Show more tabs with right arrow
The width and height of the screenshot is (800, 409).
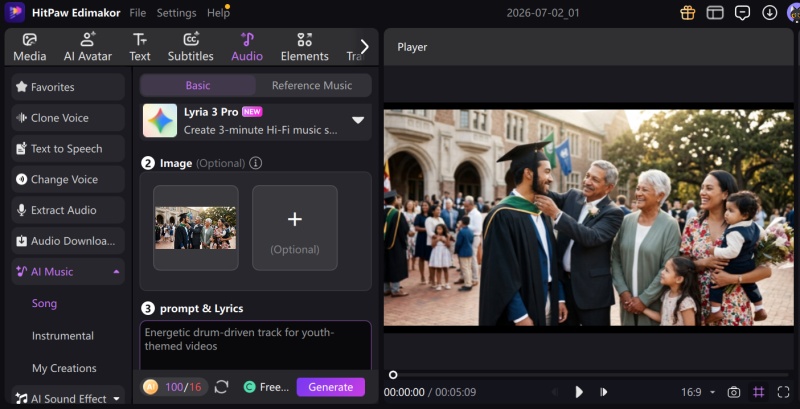(x=364, y=47)
